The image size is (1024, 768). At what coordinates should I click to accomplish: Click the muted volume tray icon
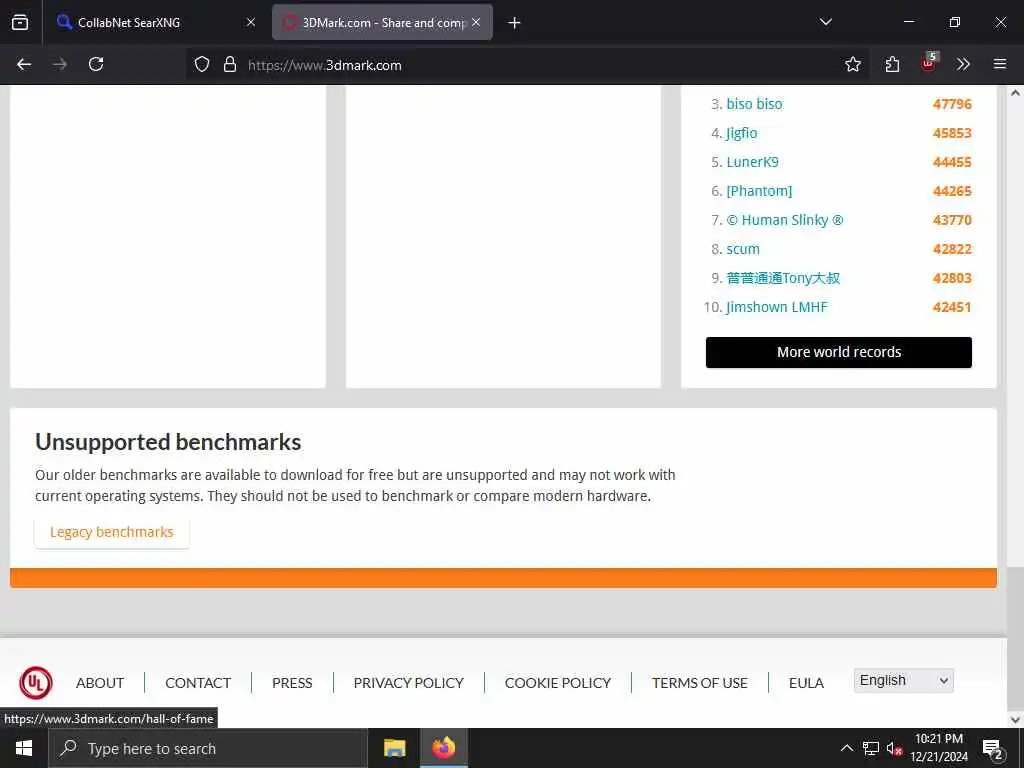click(x=895, y=748)
